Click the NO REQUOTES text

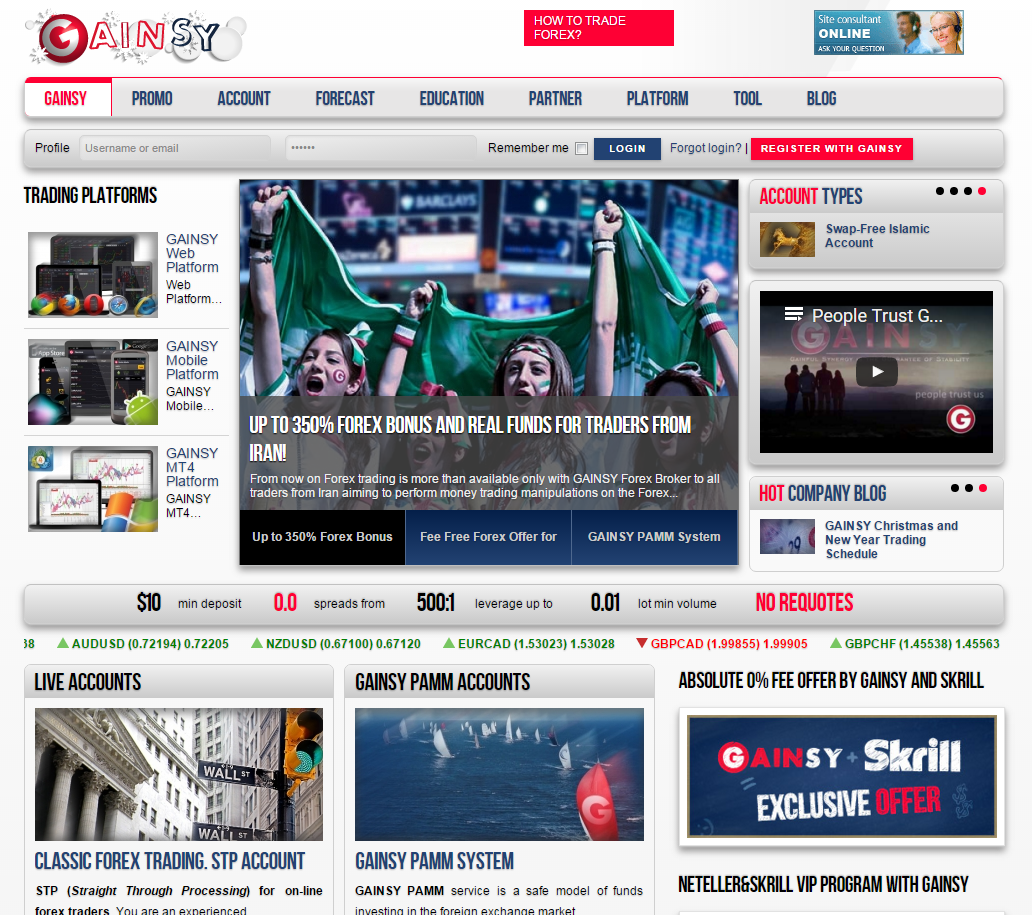coord(804,602)
